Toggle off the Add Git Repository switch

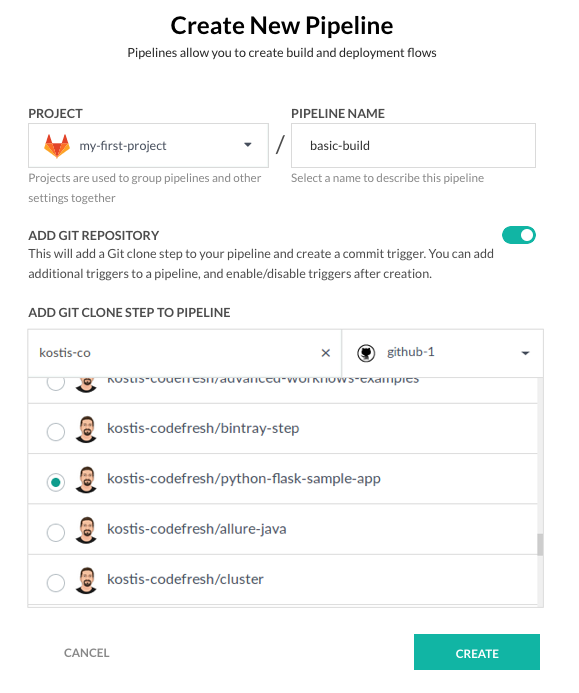tap(518, 235)
